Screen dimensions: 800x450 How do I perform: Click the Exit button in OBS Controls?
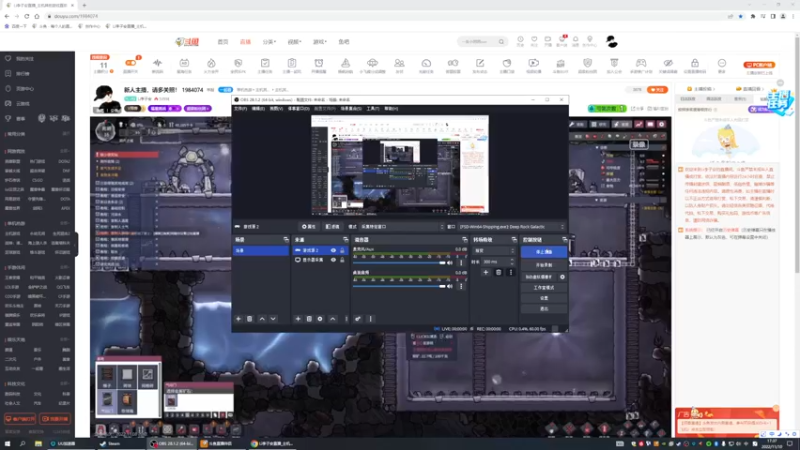544,309
